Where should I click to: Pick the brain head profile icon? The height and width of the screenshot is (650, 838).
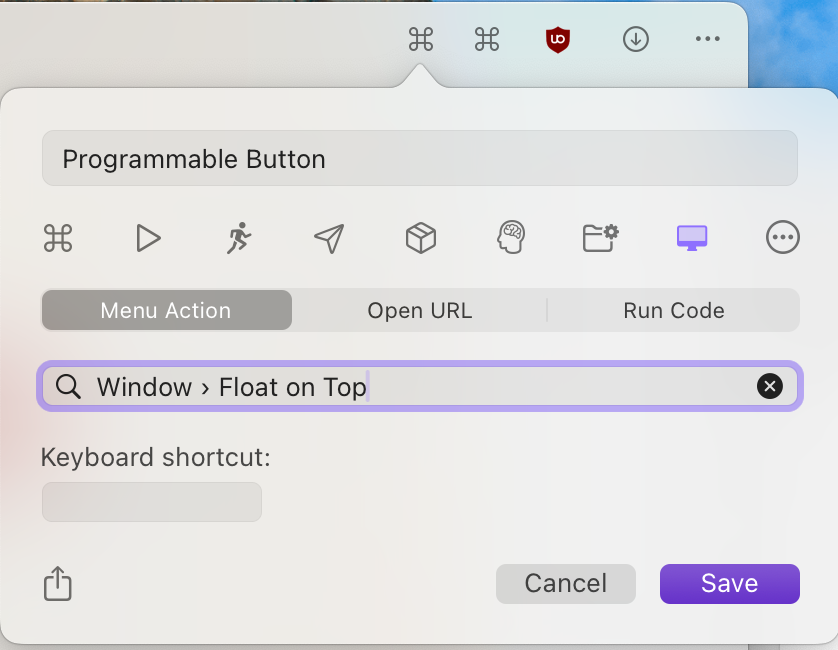click(511, 238)
